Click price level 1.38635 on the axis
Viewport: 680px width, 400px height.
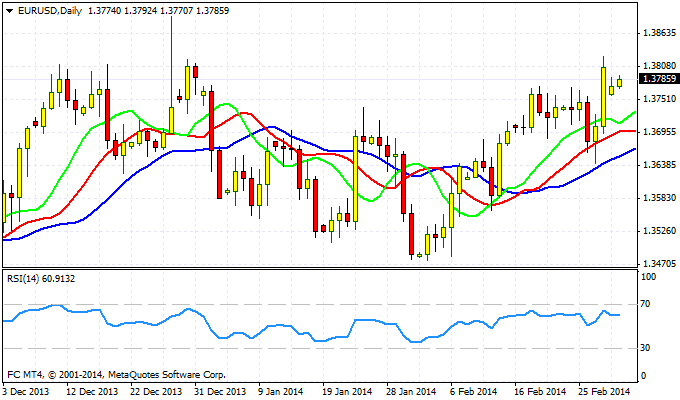tap(660, 33)
